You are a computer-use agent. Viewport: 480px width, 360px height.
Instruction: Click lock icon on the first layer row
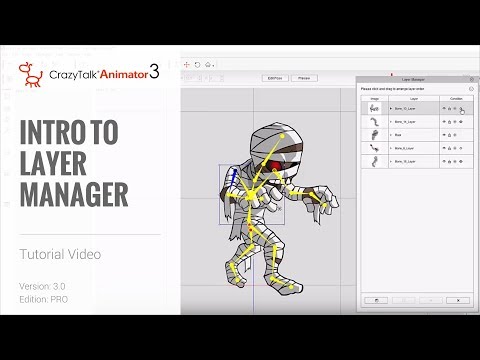point(449,108)
